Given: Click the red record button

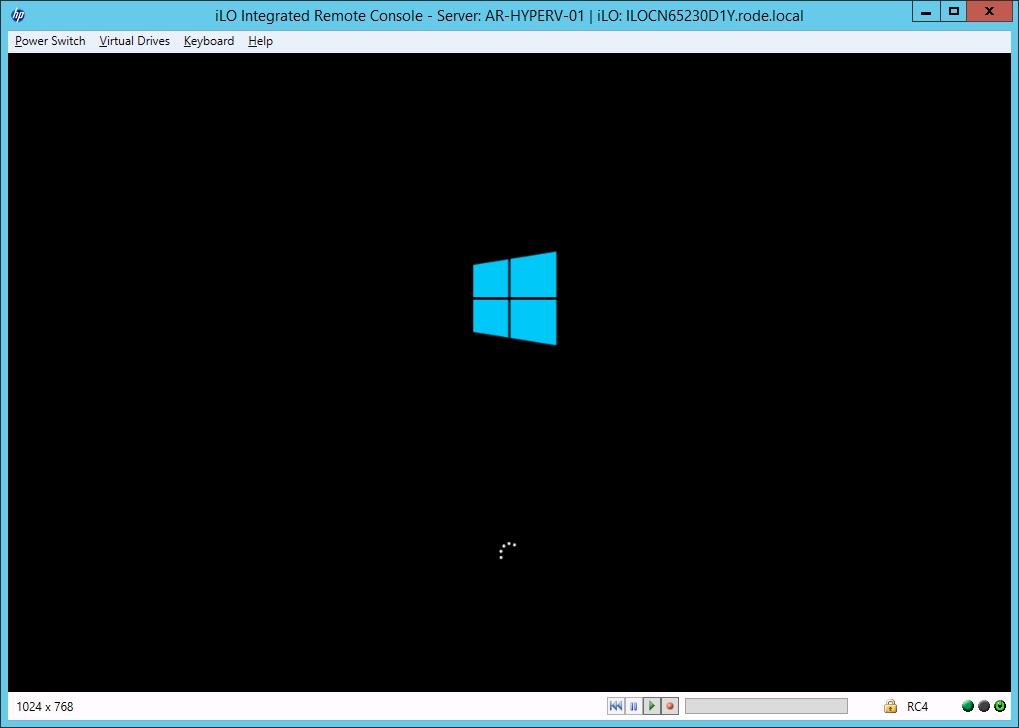Looking at the screenshot, I should (670, 706).
